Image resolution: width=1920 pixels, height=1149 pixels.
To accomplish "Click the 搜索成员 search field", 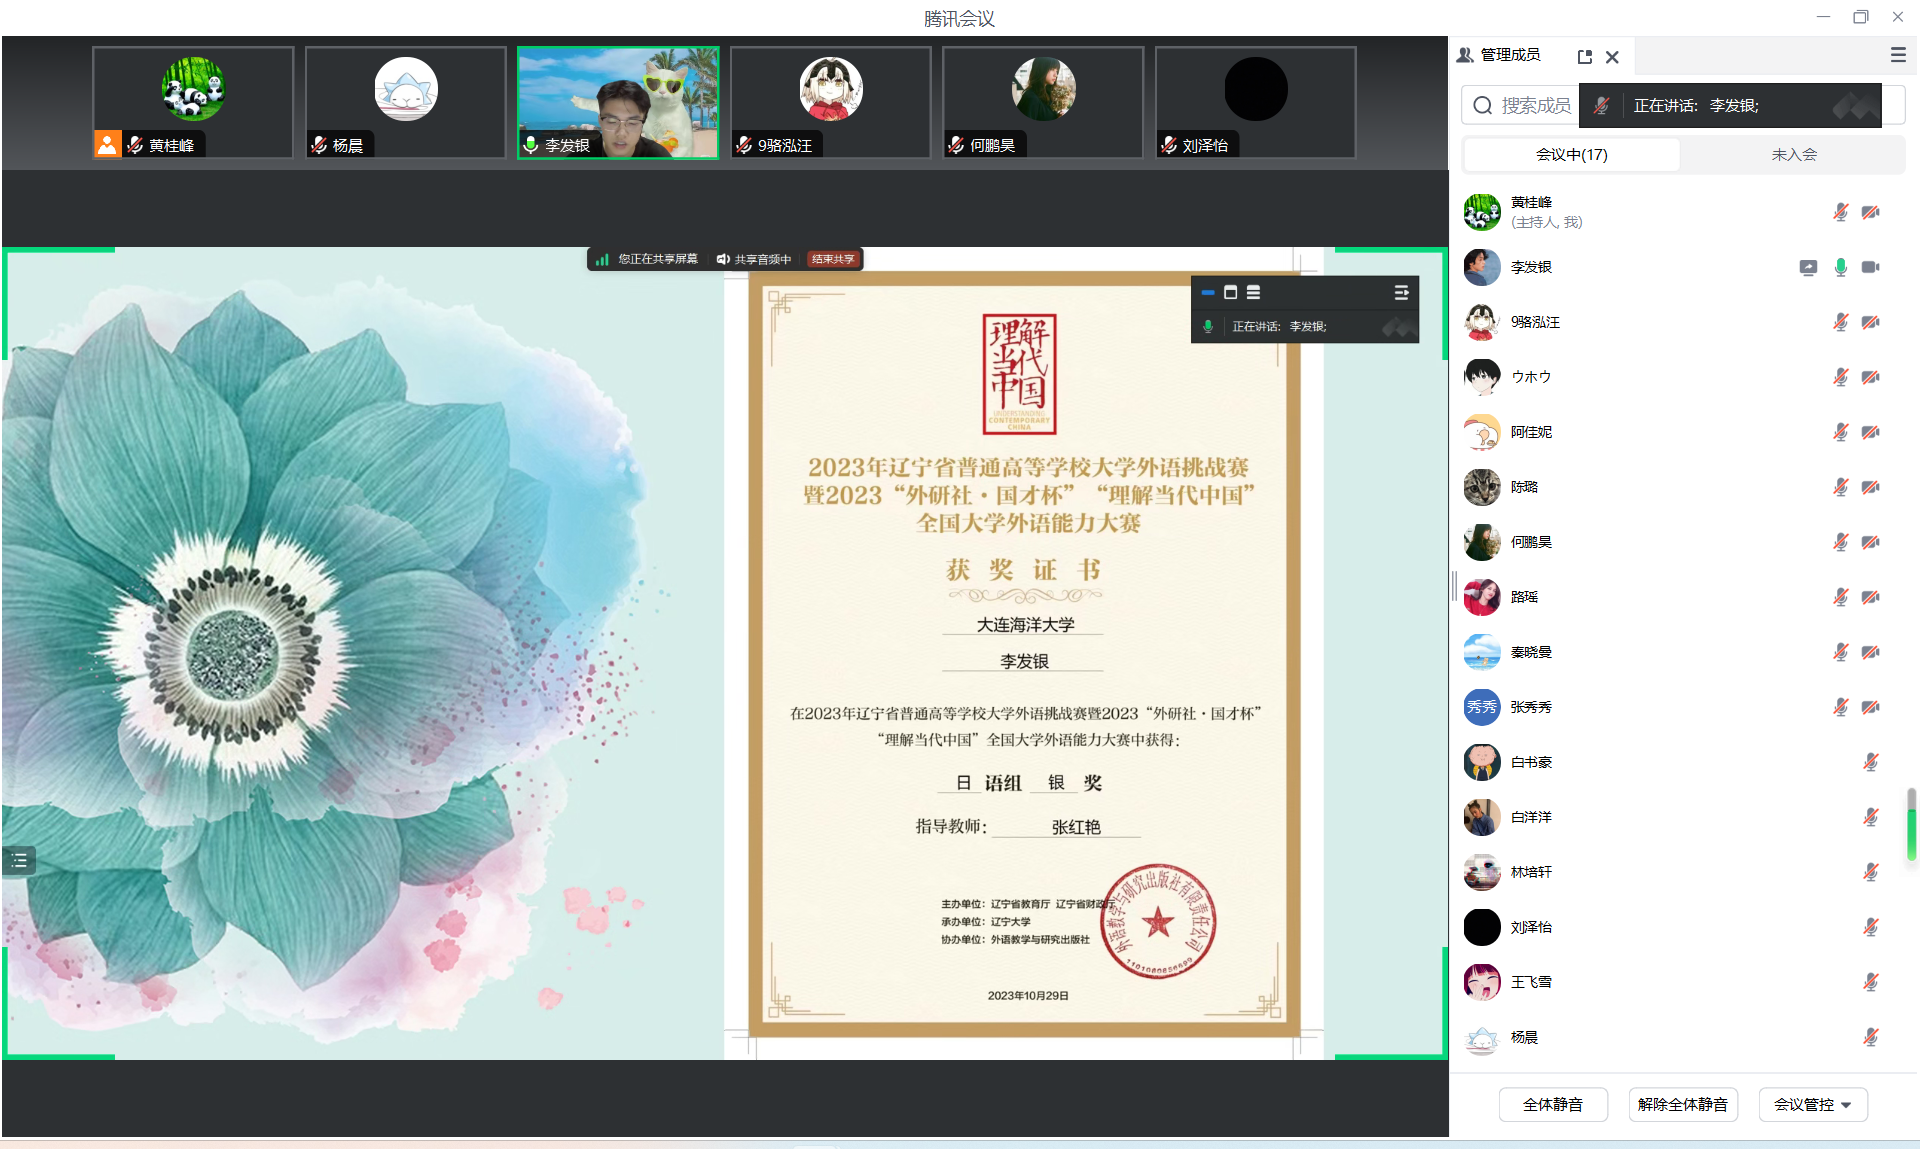I will coord(1534,105).
